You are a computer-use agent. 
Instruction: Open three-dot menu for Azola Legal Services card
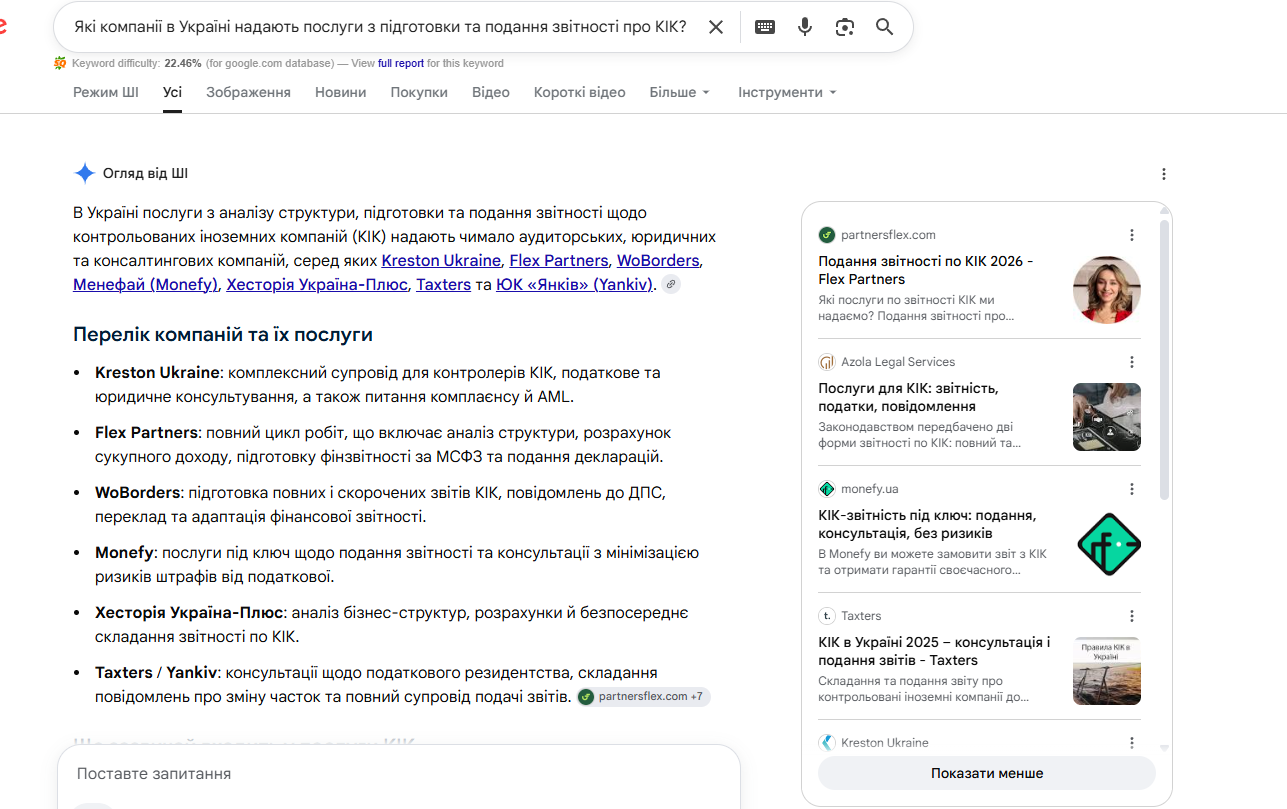tap(1132, 362)
